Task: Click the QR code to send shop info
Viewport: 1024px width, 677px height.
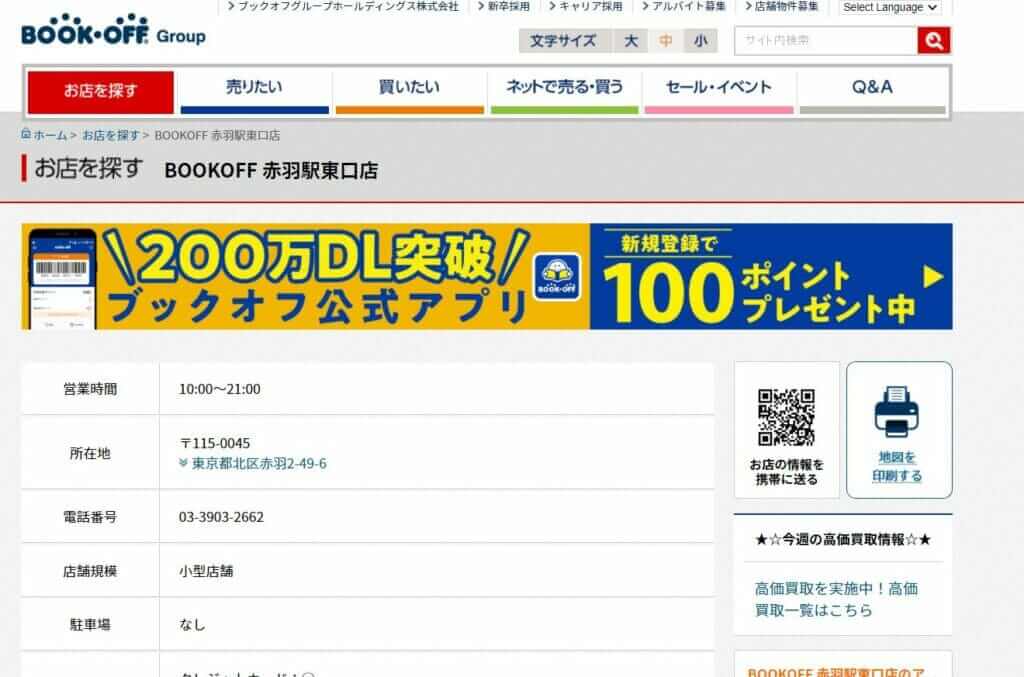Action: [786, 418]
